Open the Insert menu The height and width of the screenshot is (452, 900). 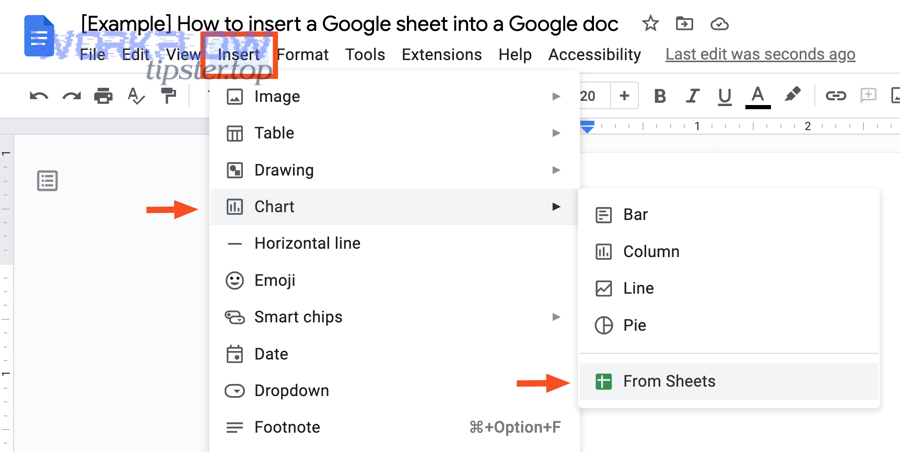(239, 55)
